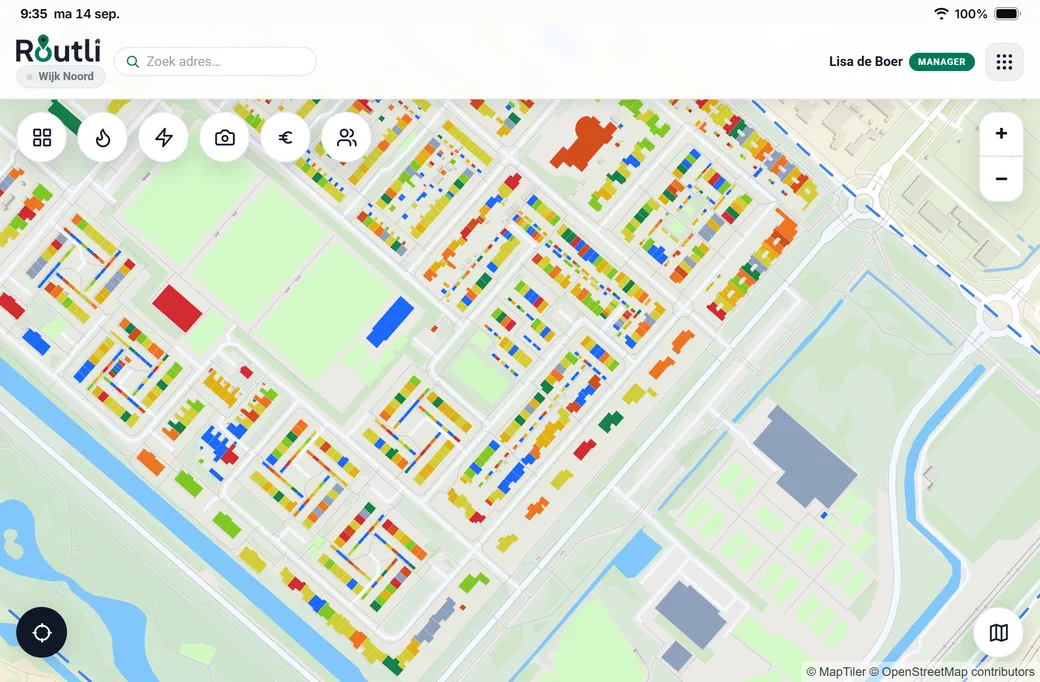Image resolution: width=1040 pixels, height=682 pixels.
Task: Tap the battery status indicator
Action: coord(1007,14)
